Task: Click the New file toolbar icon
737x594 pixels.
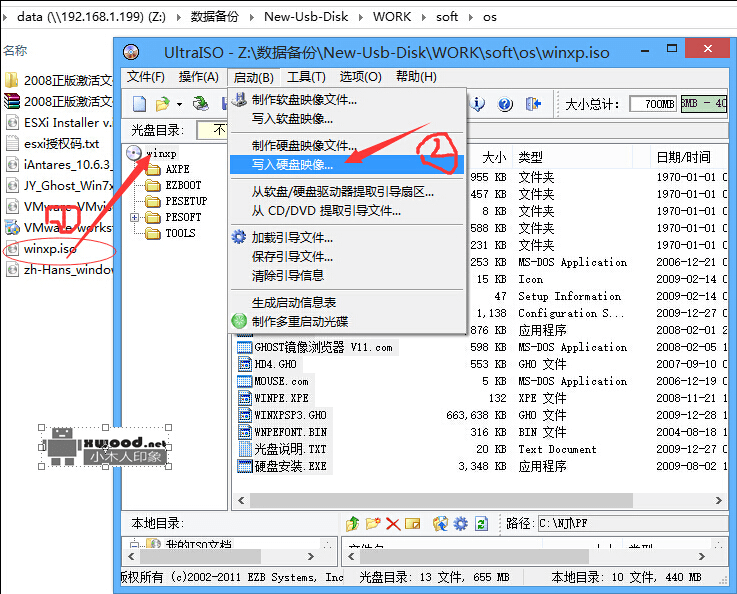Action: (x=140, y=104)
